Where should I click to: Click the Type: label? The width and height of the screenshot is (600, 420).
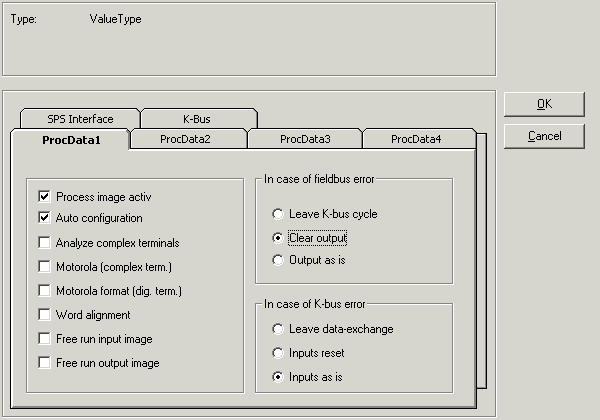[x=24, y=19]
